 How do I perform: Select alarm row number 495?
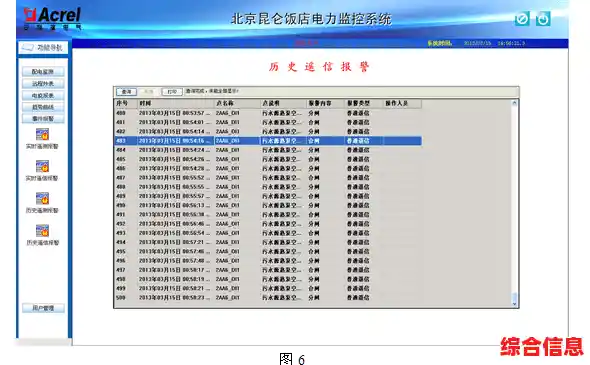click(268, 251)
